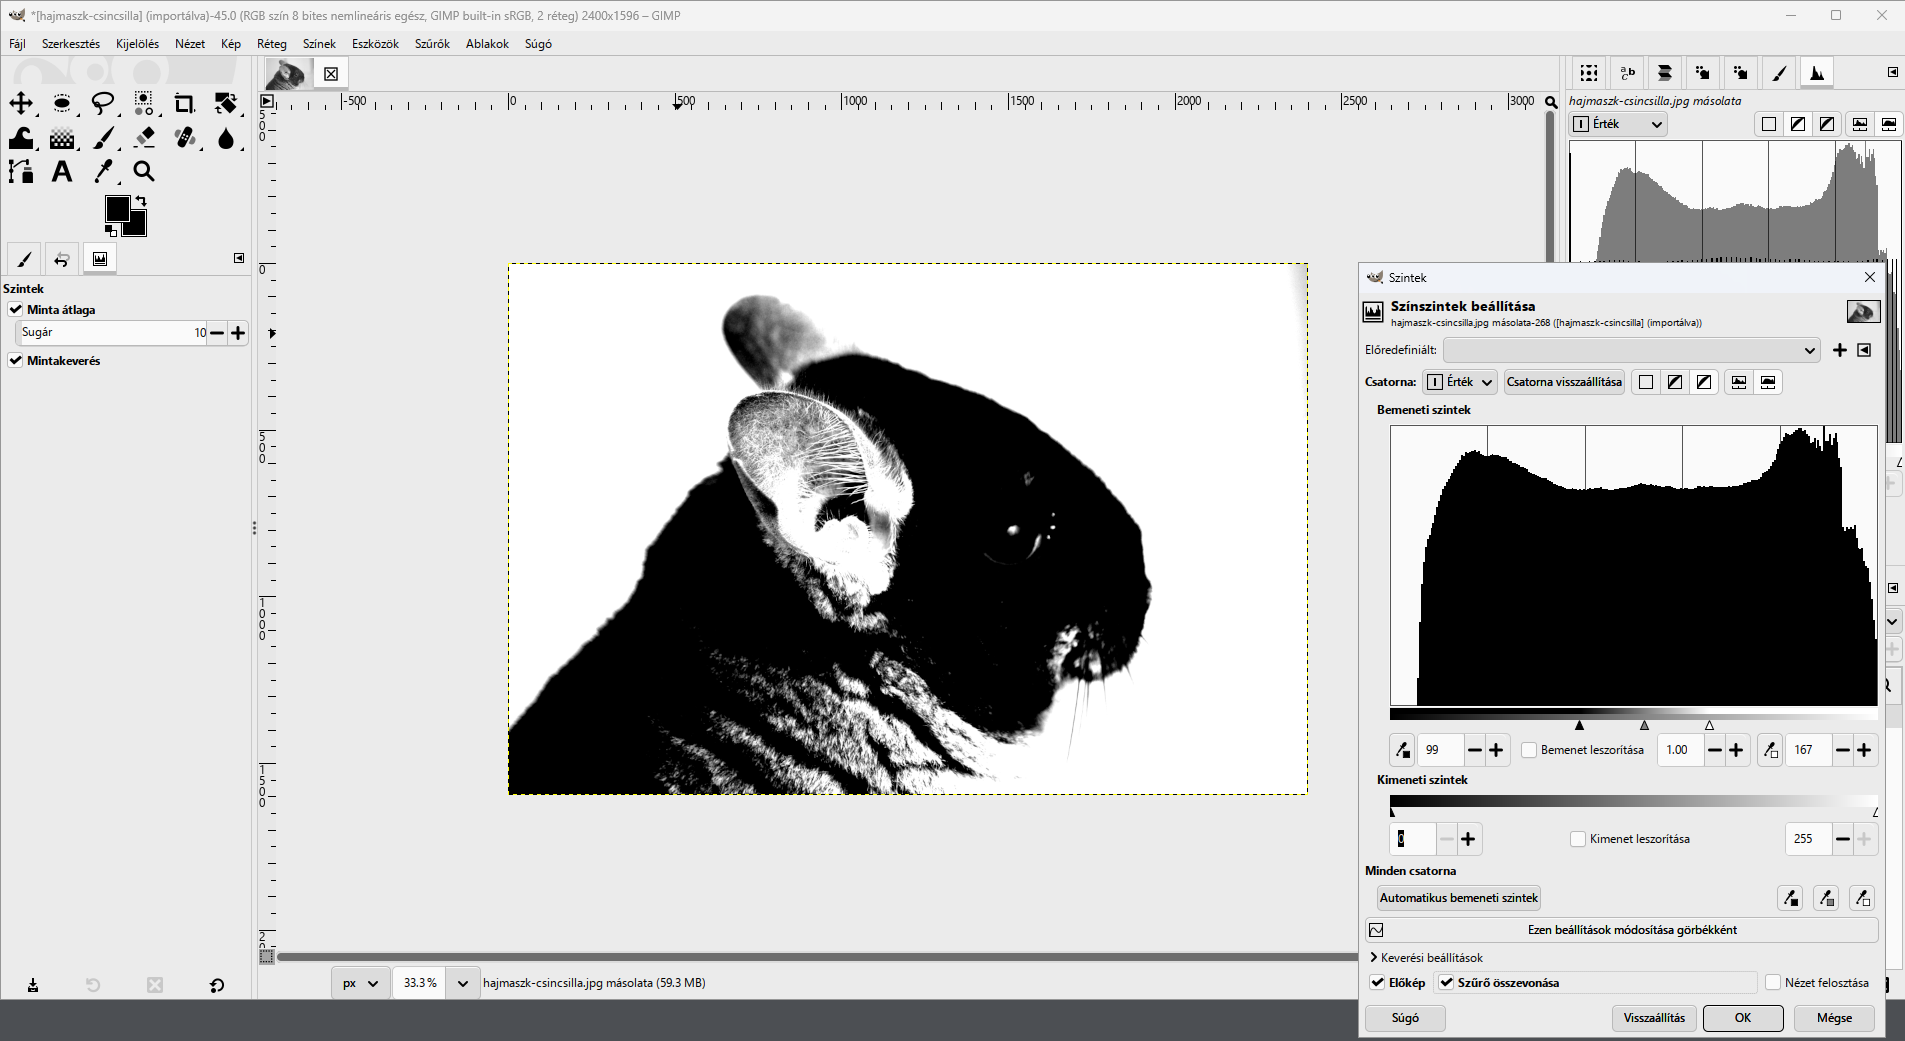Open the Réteg menu
The width and height of the screenshot is (1905, 1041).
[271, 44]
